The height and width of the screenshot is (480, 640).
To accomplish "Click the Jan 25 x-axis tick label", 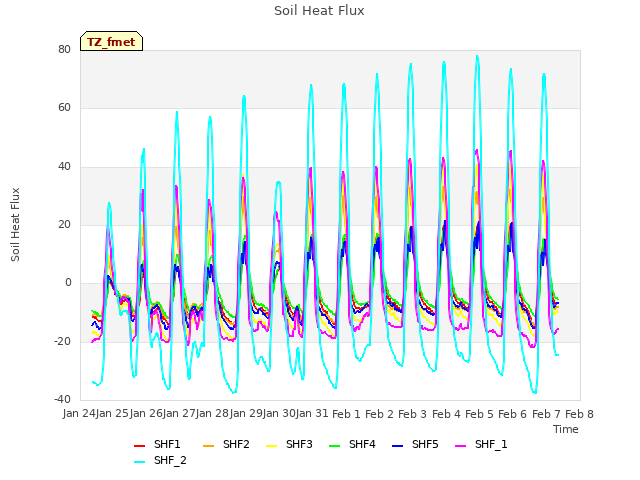I will click(112, 414).
